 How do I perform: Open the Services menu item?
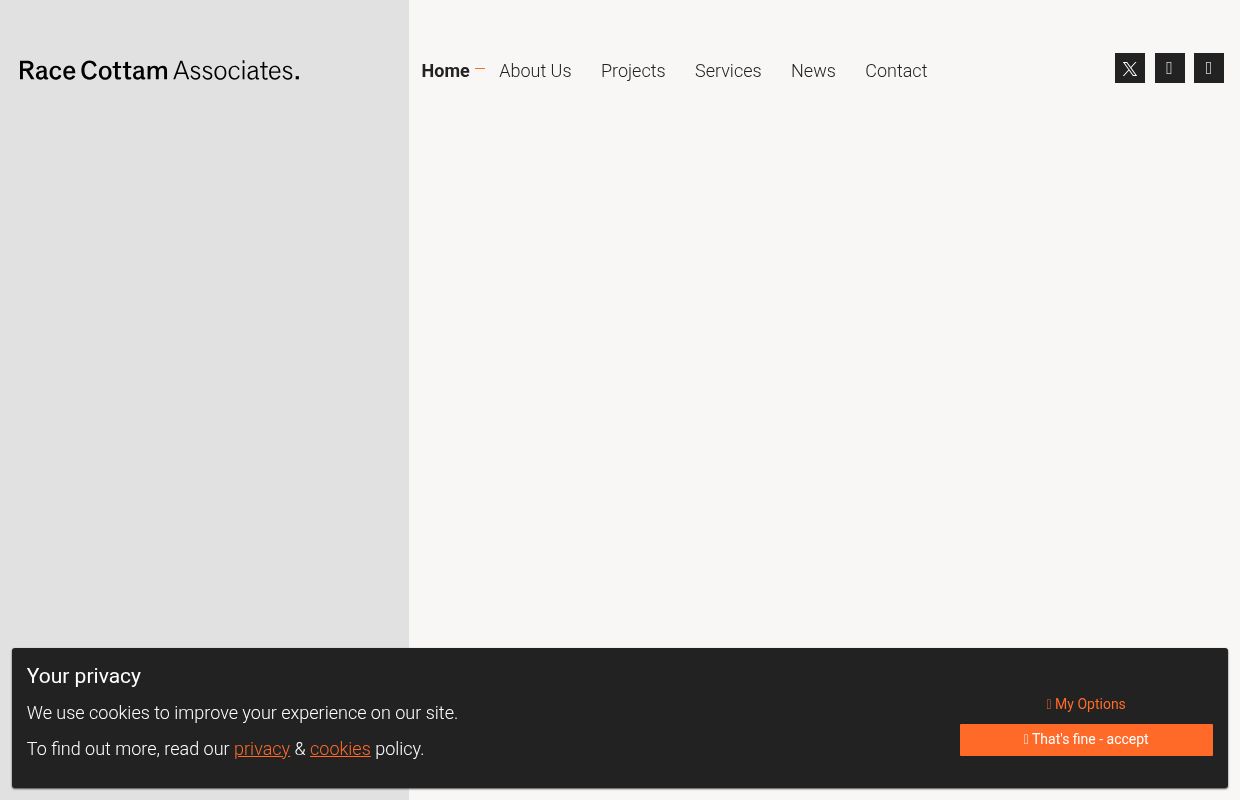click(x=728, y=71)
